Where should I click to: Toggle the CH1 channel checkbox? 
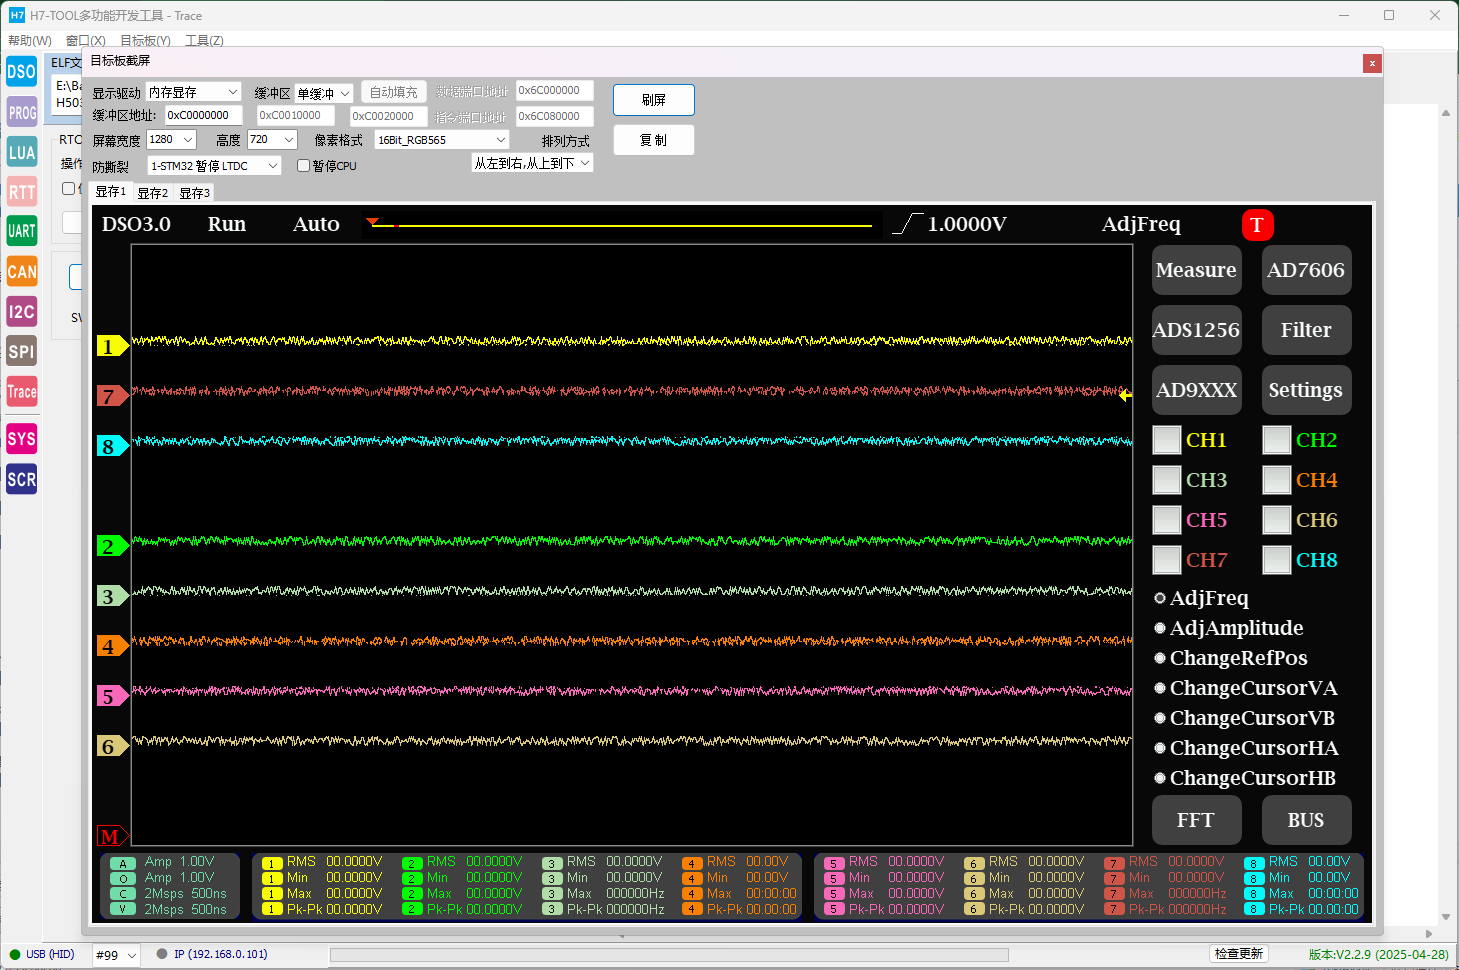click(x=1166, y=440)
